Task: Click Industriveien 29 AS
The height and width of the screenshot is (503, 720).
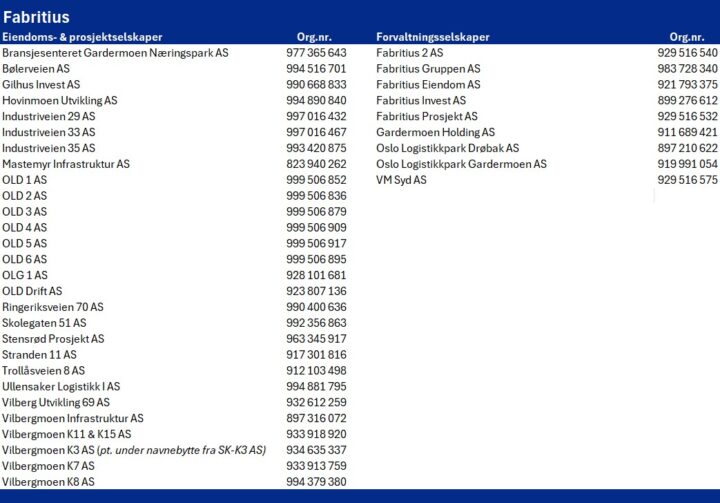Action: (49, 116)
